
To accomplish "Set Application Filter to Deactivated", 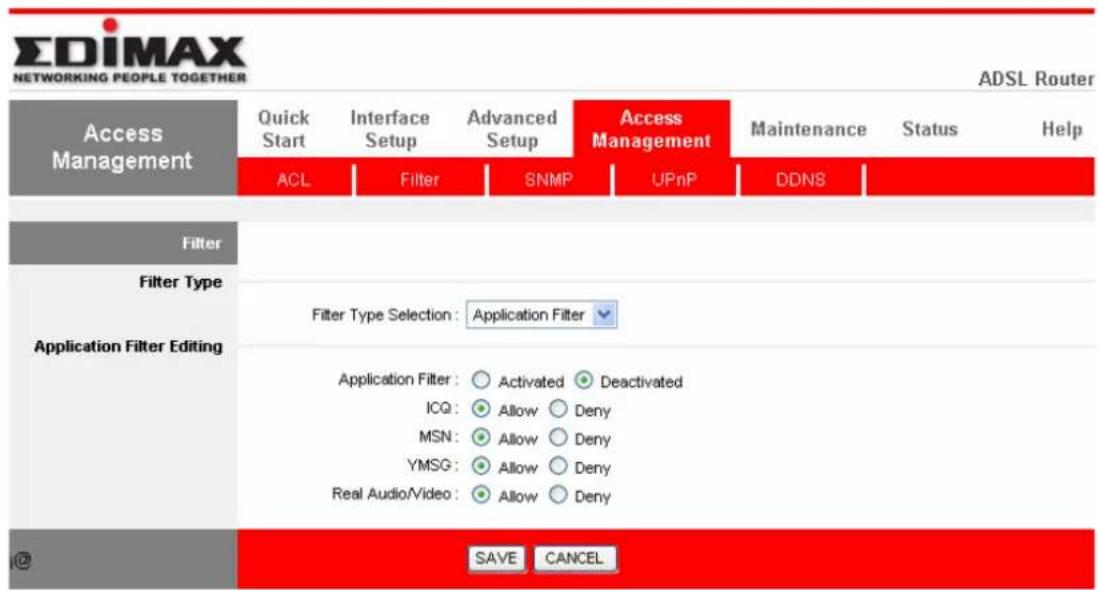I will point(583,380).
